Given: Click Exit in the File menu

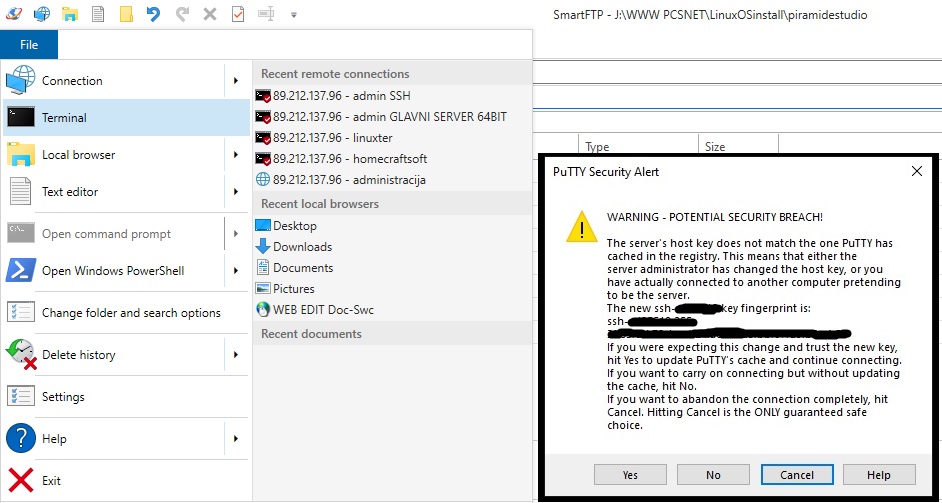Looking at the screenshot, I should (126, 480).
